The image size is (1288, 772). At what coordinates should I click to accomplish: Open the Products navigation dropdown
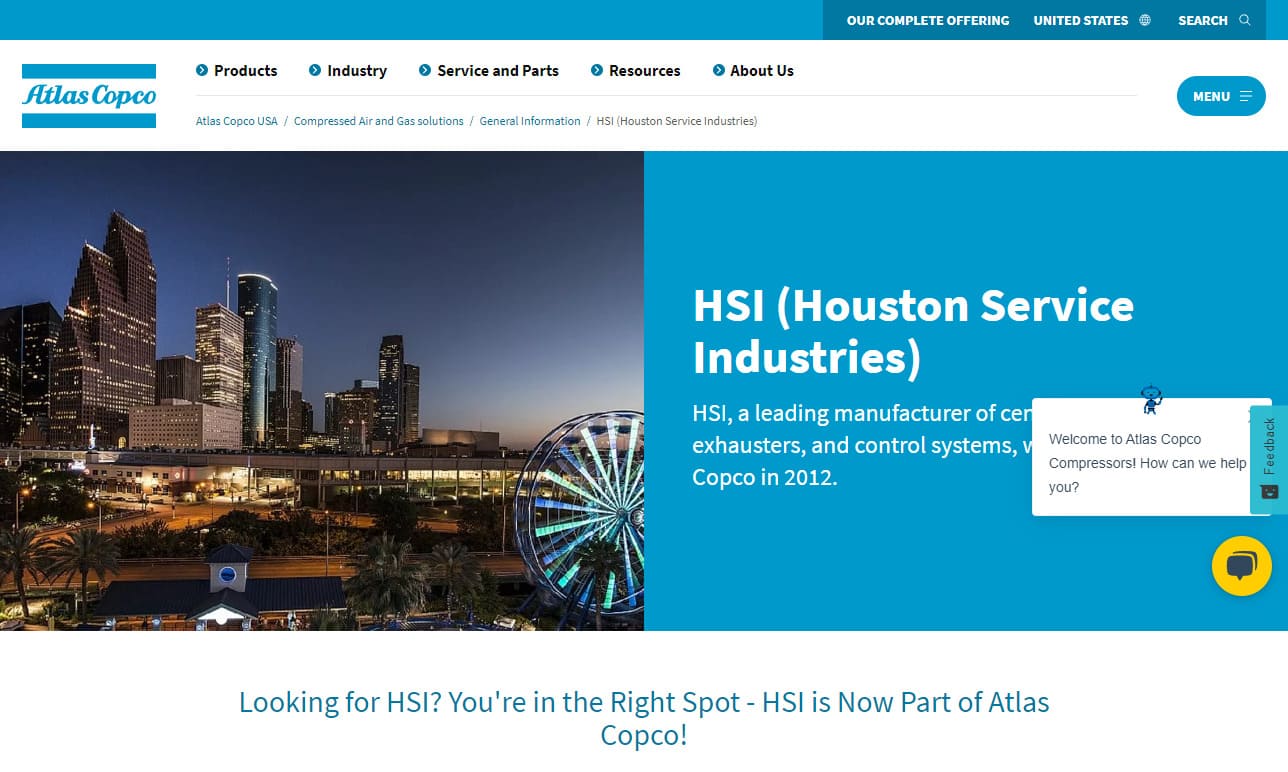[x=244, y=70]
